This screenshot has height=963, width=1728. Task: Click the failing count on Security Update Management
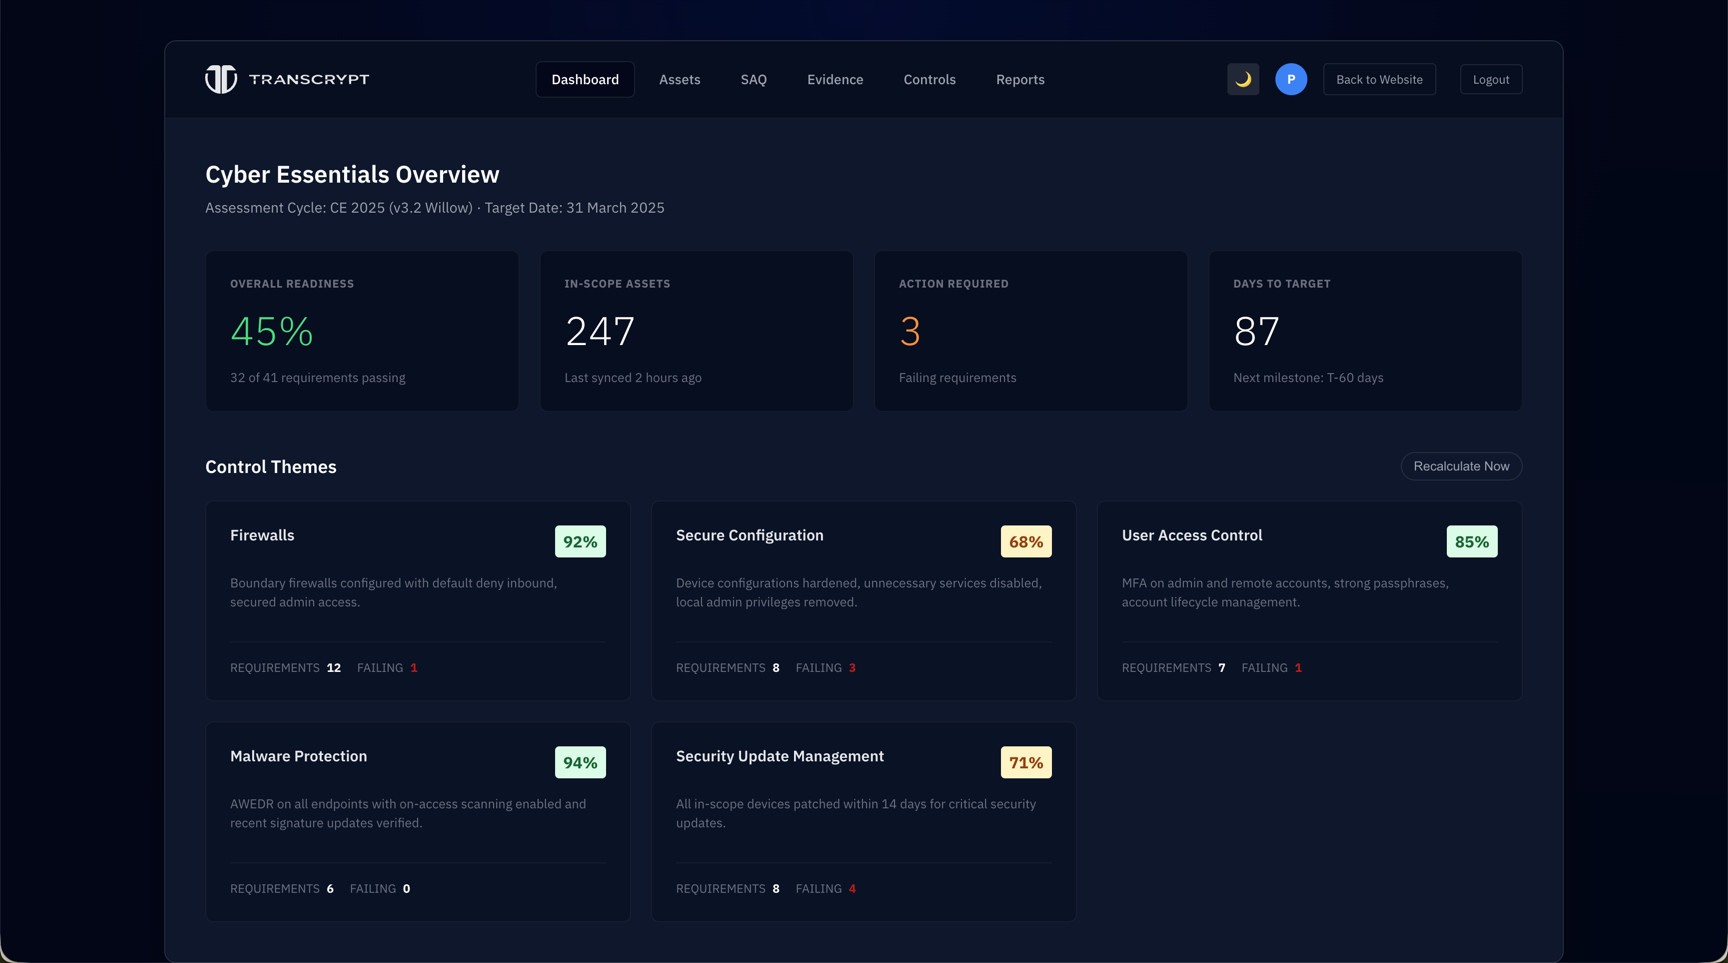coord(852,888)
